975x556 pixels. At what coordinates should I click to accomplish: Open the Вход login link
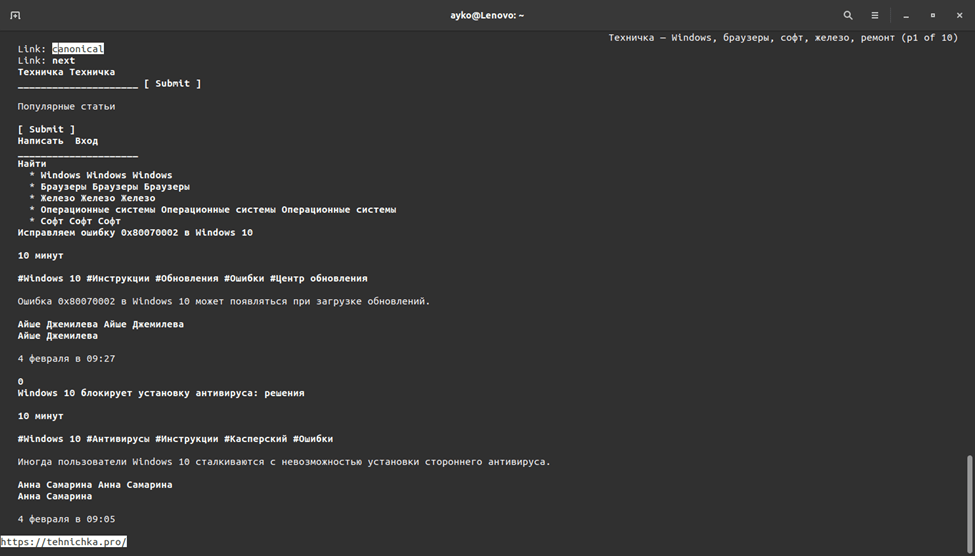pos(86,141)
